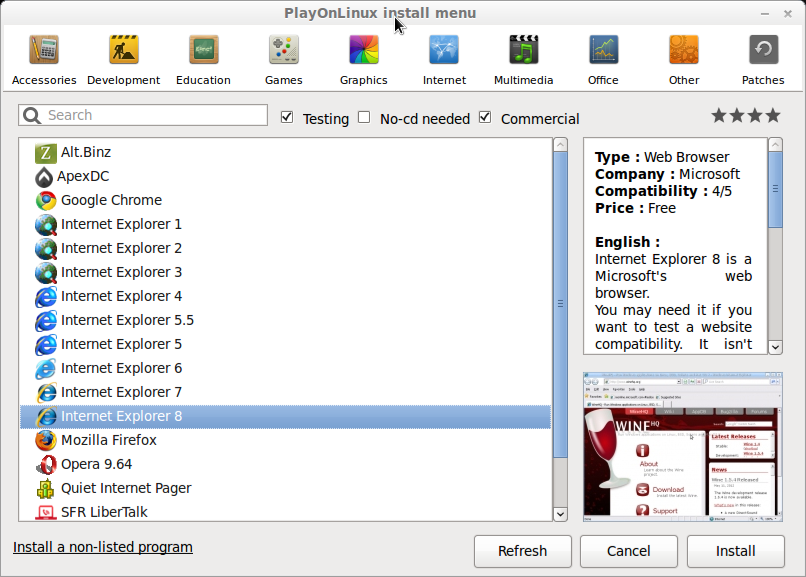Enable the No-cd needed checkbox

click(364, 118)
